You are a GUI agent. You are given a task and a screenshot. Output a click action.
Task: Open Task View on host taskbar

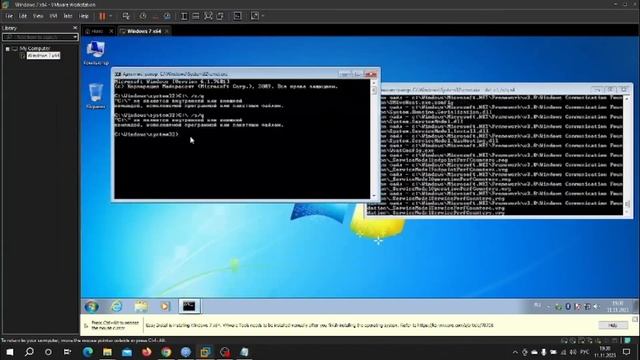(x=67, y=352)
